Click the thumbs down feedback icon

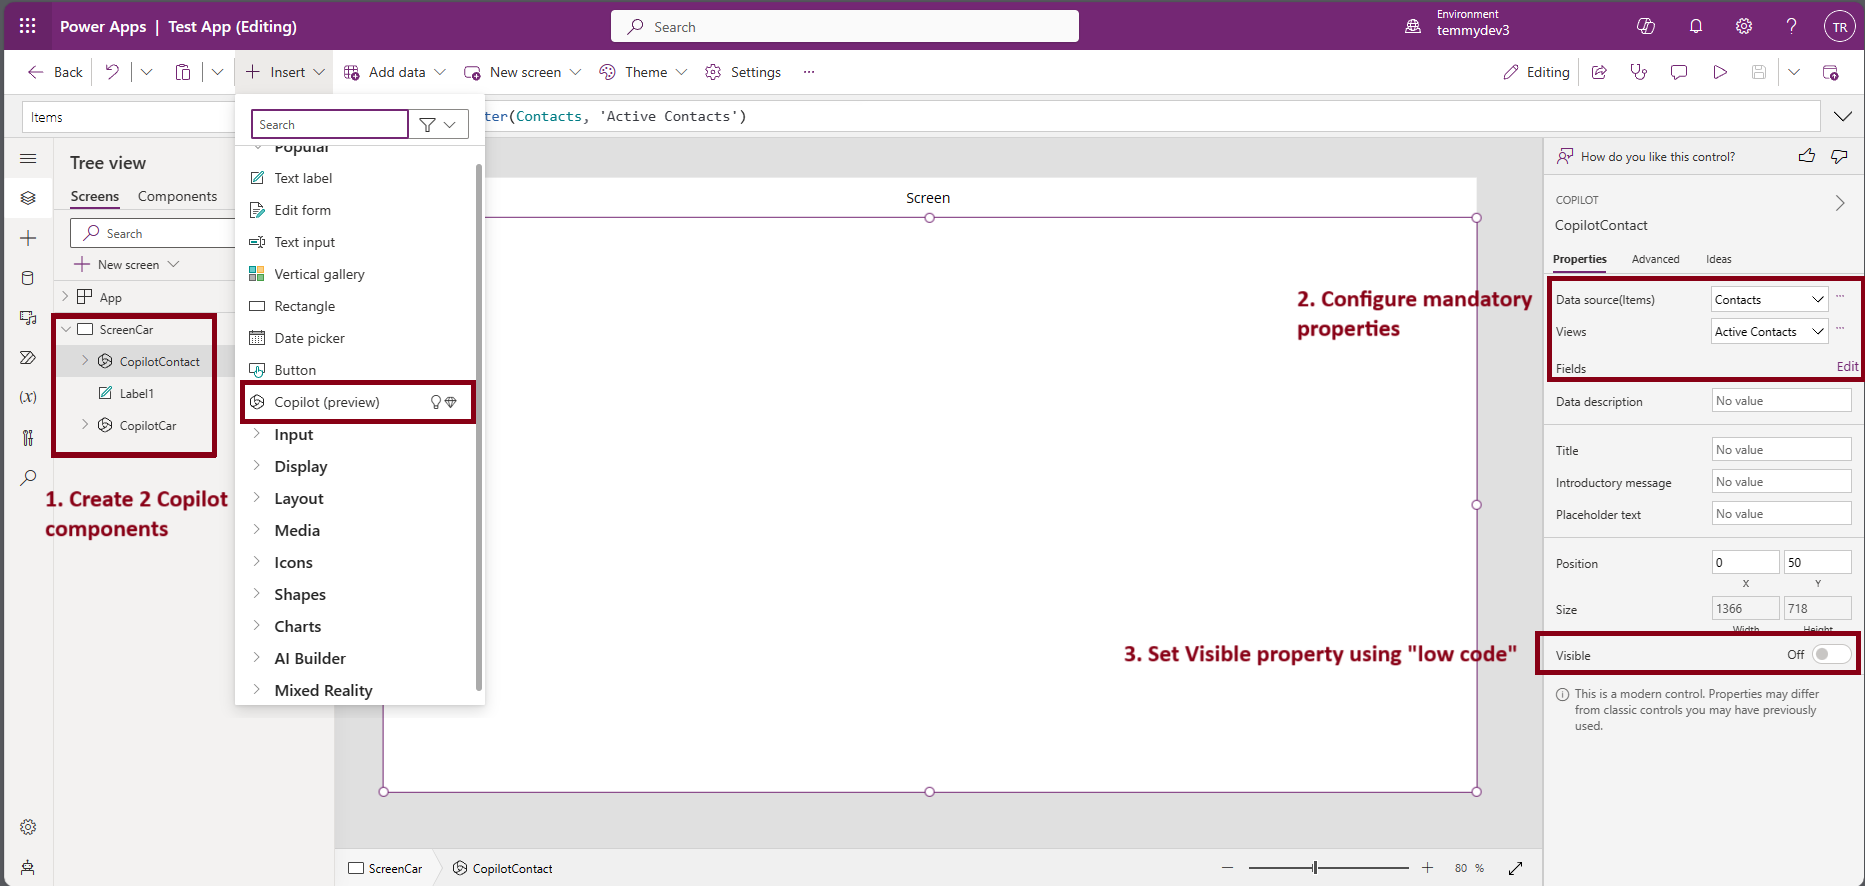tap(1839, 156)
